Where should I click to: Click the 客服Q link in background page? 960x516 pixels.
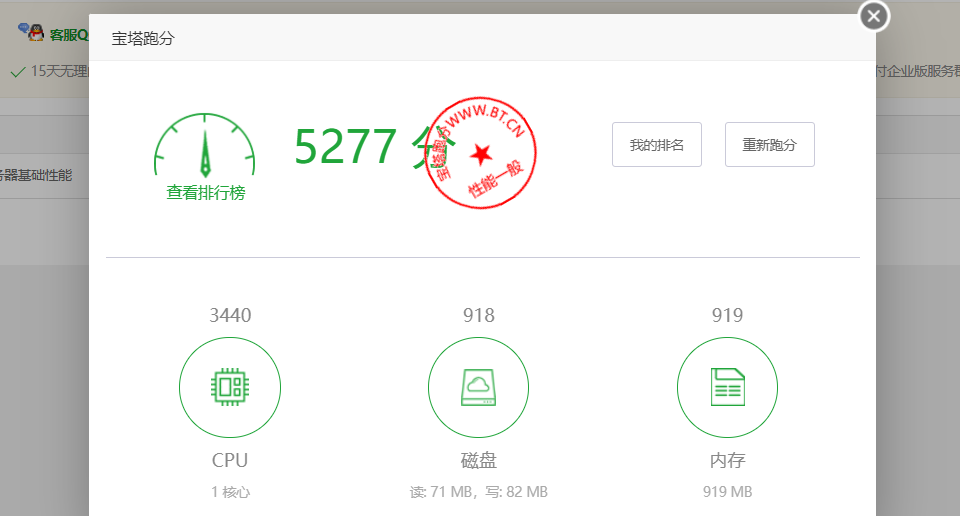click(69, 35)
